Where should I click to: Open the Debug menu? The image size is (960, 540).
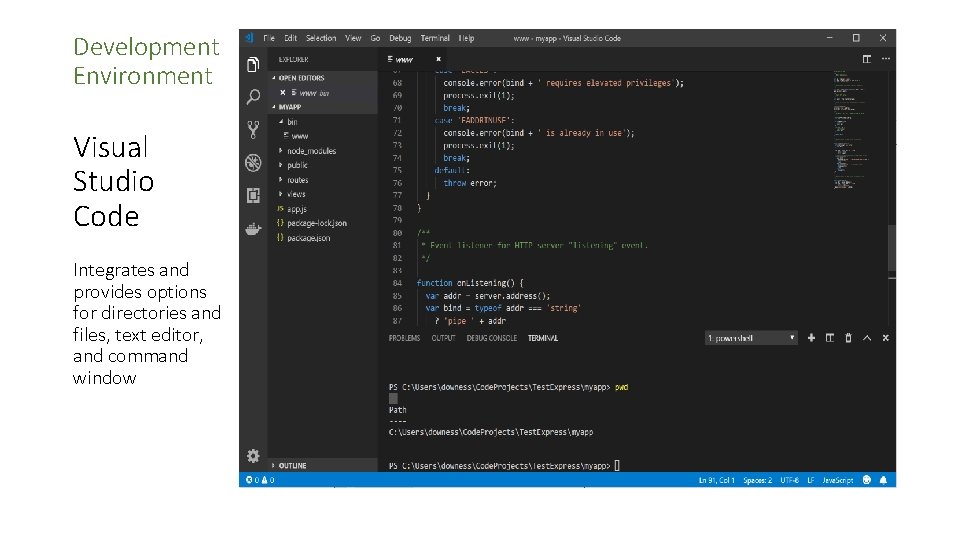(400, 38)
